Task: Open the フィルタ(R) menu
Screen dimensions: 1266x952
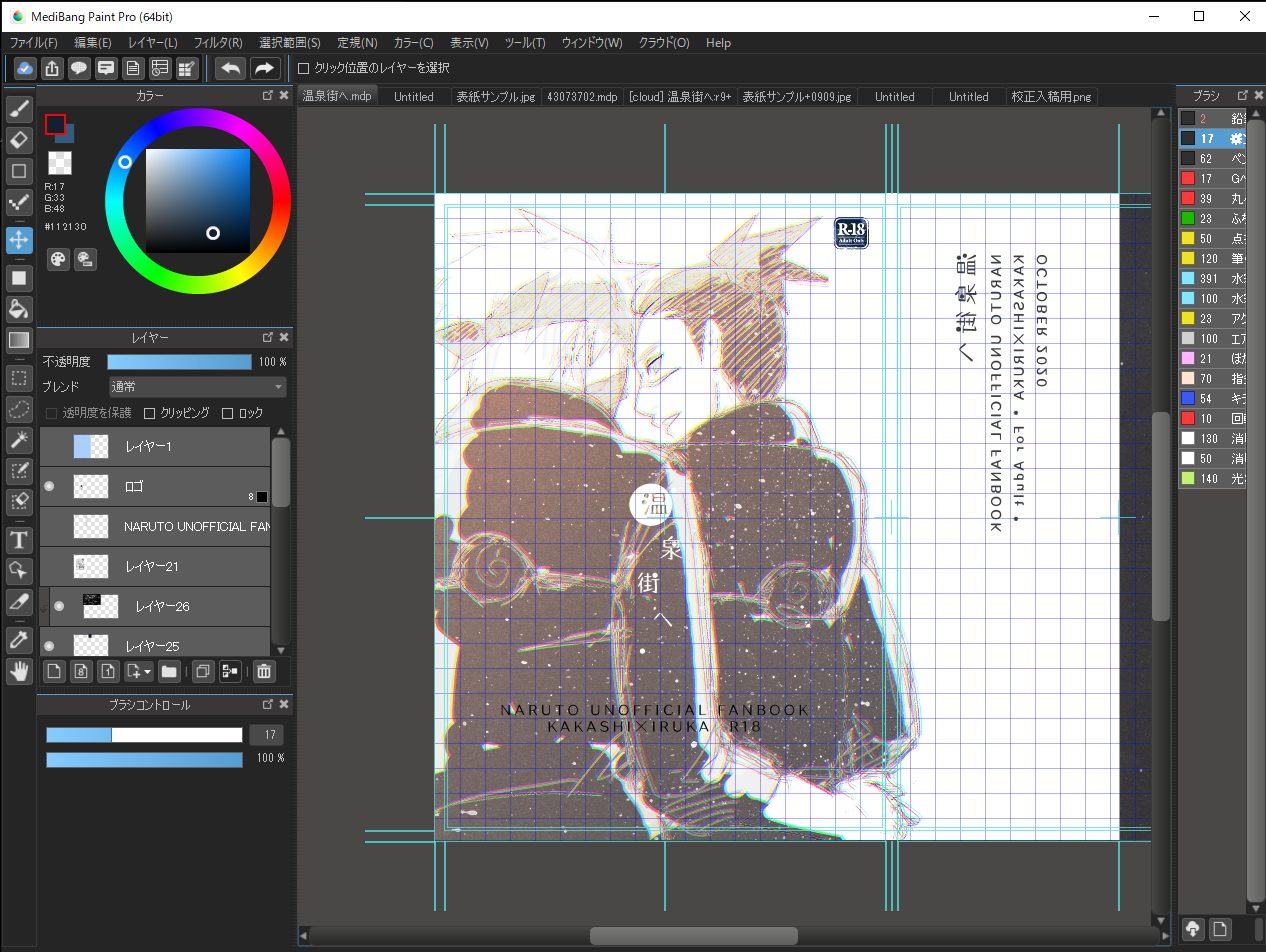Action: pyautogui.click(x=217, y=43)
